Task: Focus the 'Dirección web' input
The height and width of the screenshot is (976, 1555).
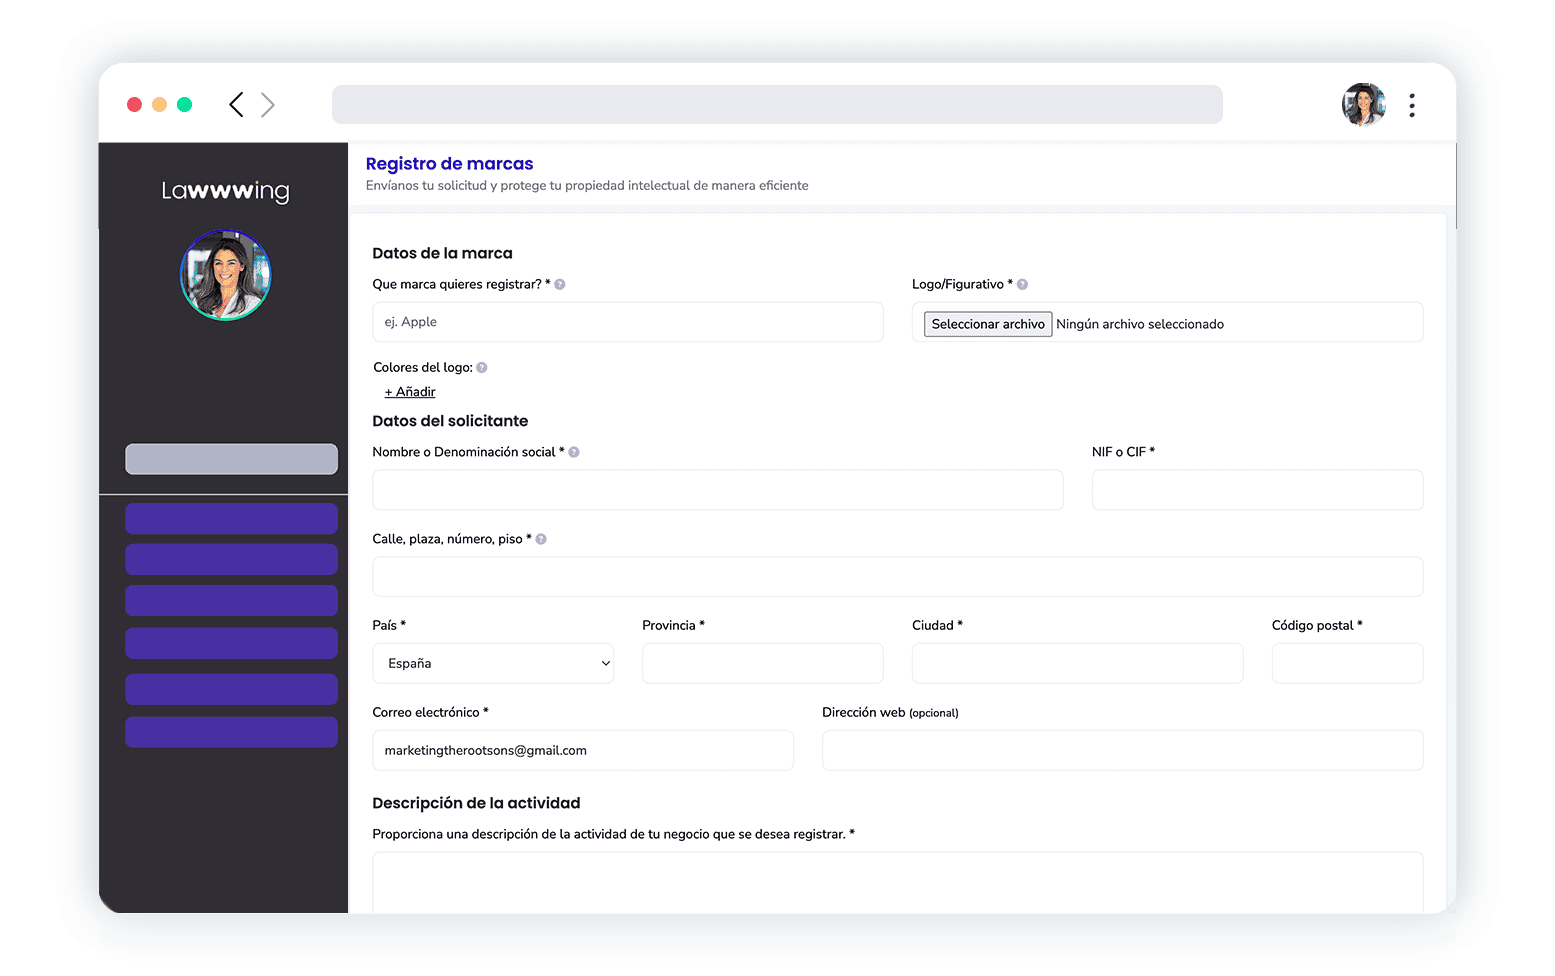Action: click(1123, 750)
